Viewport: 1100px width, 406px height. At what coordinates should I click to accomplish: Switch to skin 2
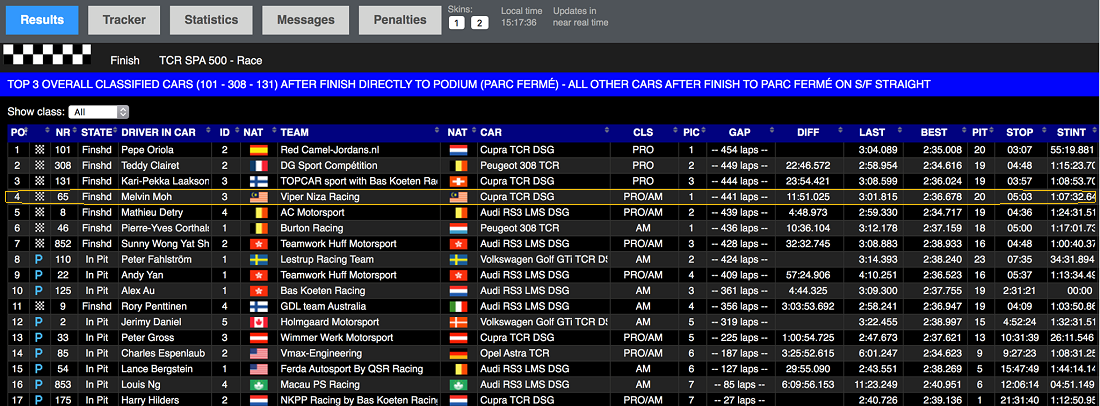(x=480, y=23)
